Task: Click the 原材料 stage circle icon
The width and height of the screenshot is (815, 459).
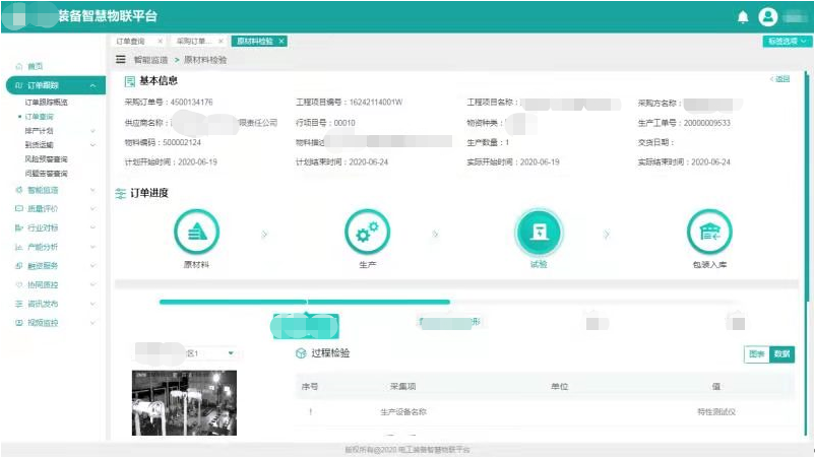Action: [196, 232]
